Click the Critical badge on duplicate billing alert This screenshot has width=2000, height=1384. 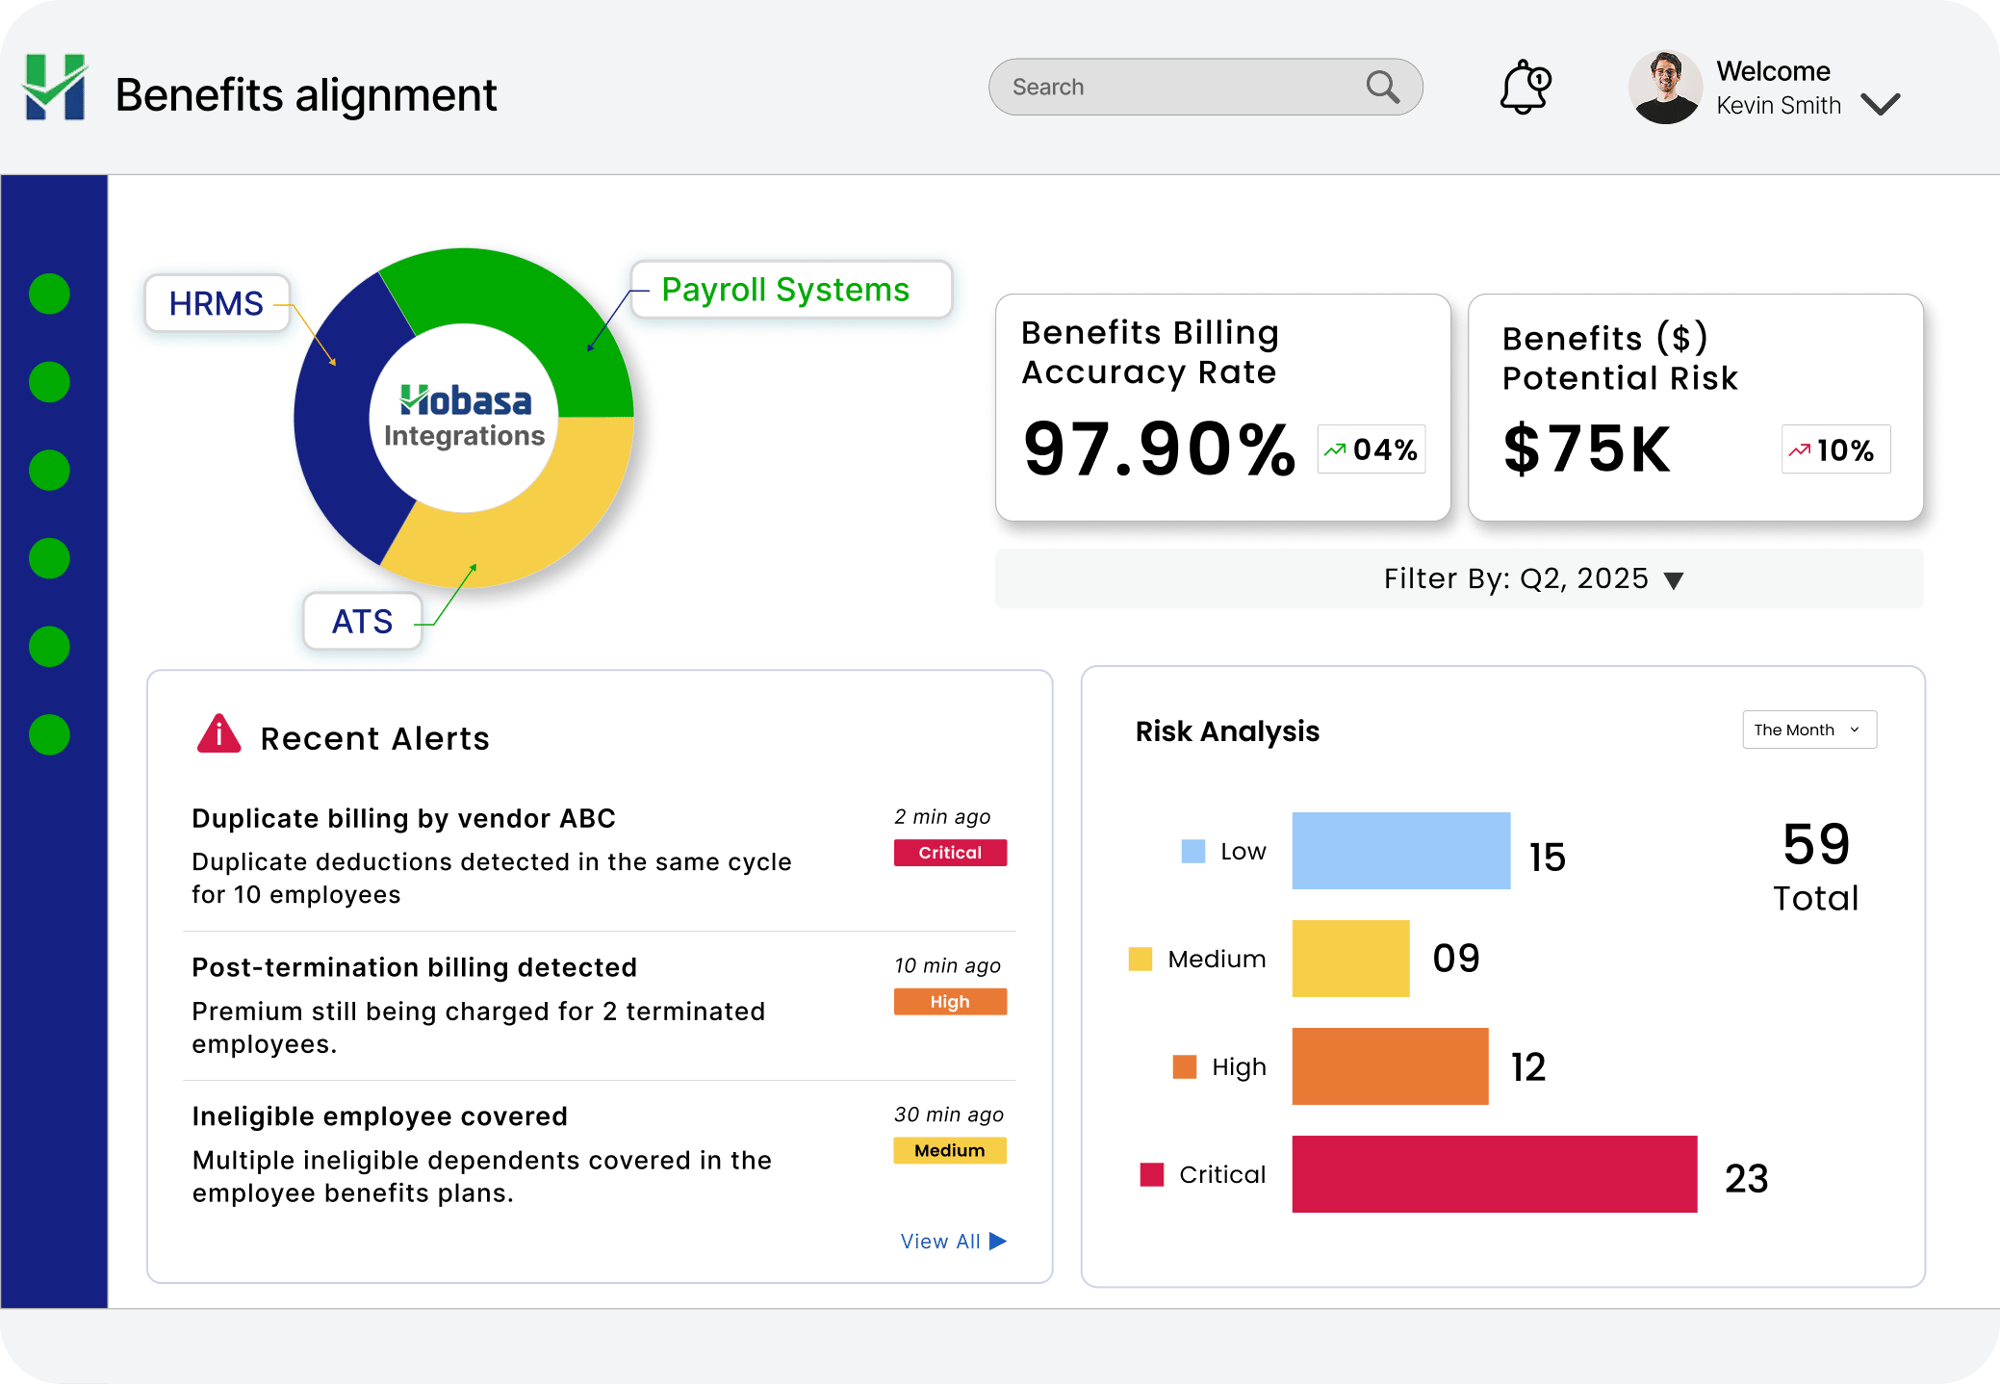949,853
